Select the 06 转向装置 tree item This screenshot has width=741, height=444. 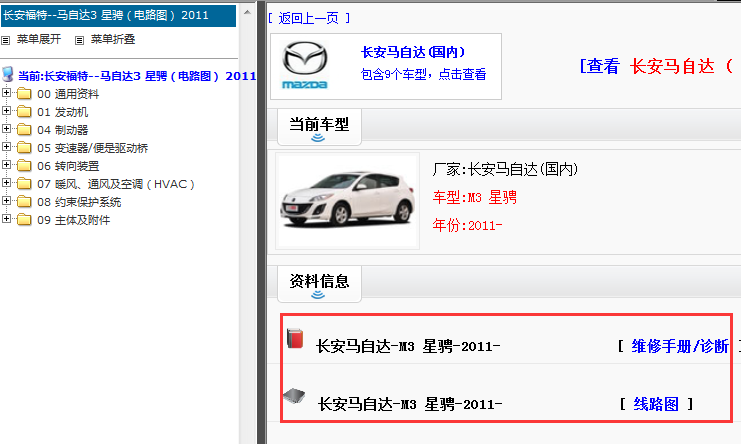[x=68, y=166]
